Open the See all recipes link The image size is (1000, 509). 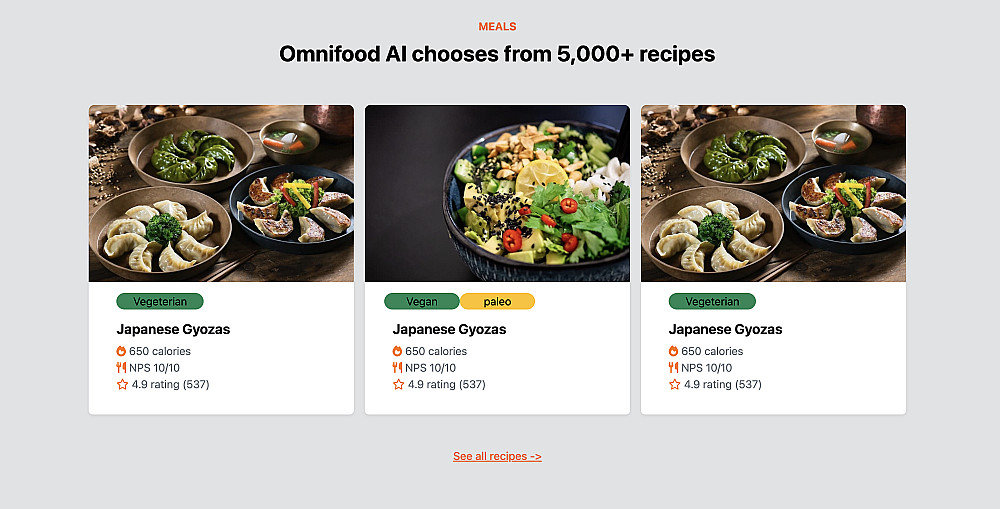497,456
